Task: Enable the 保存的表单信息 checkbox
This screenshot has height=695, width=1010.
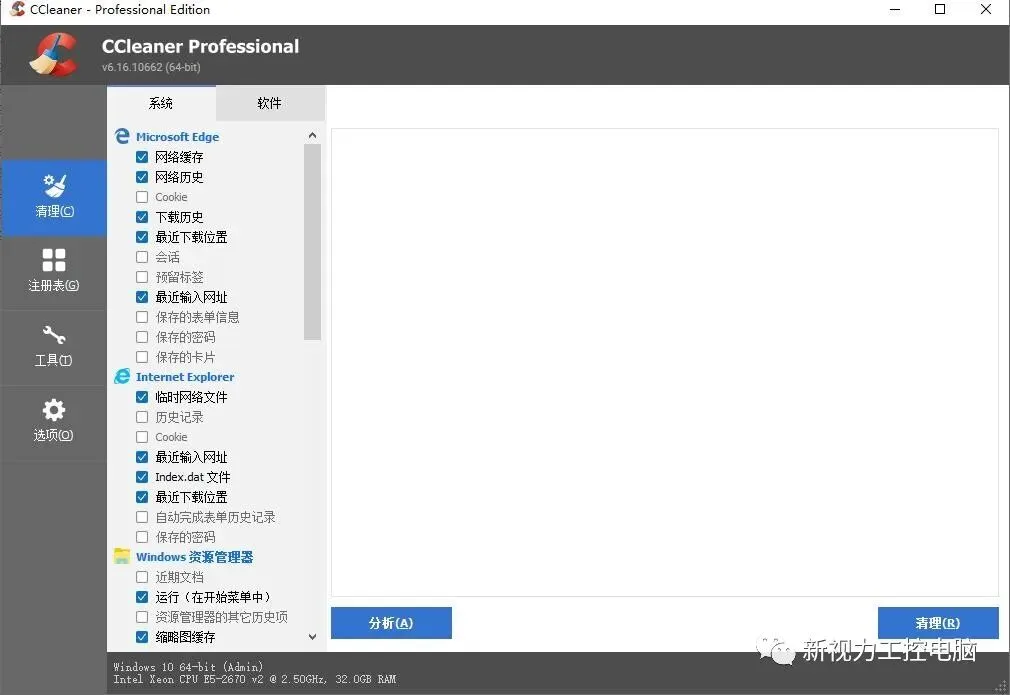Action: coord(142,317)
